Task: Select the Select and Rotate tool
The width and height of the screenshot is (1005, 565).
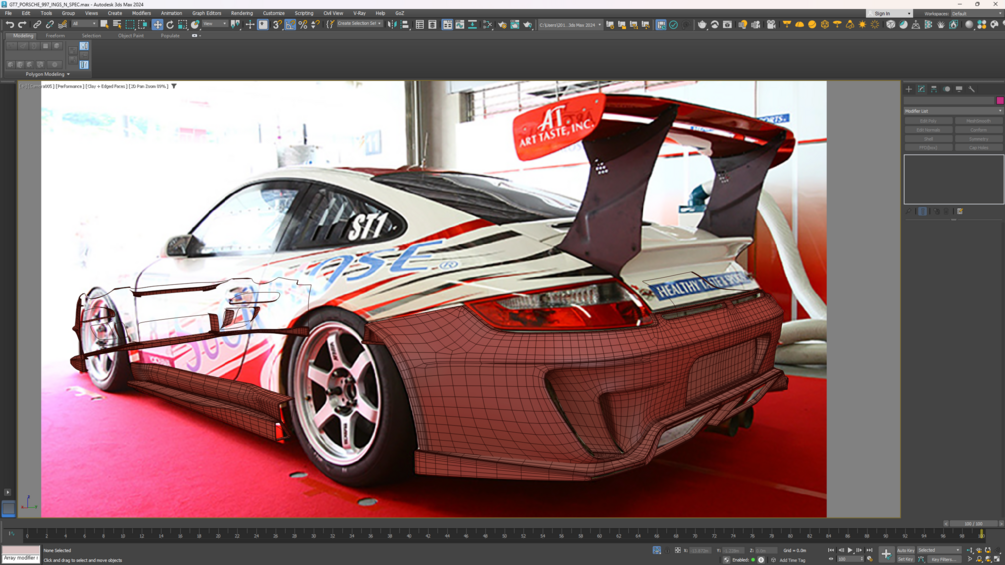Action: [170, 25]
